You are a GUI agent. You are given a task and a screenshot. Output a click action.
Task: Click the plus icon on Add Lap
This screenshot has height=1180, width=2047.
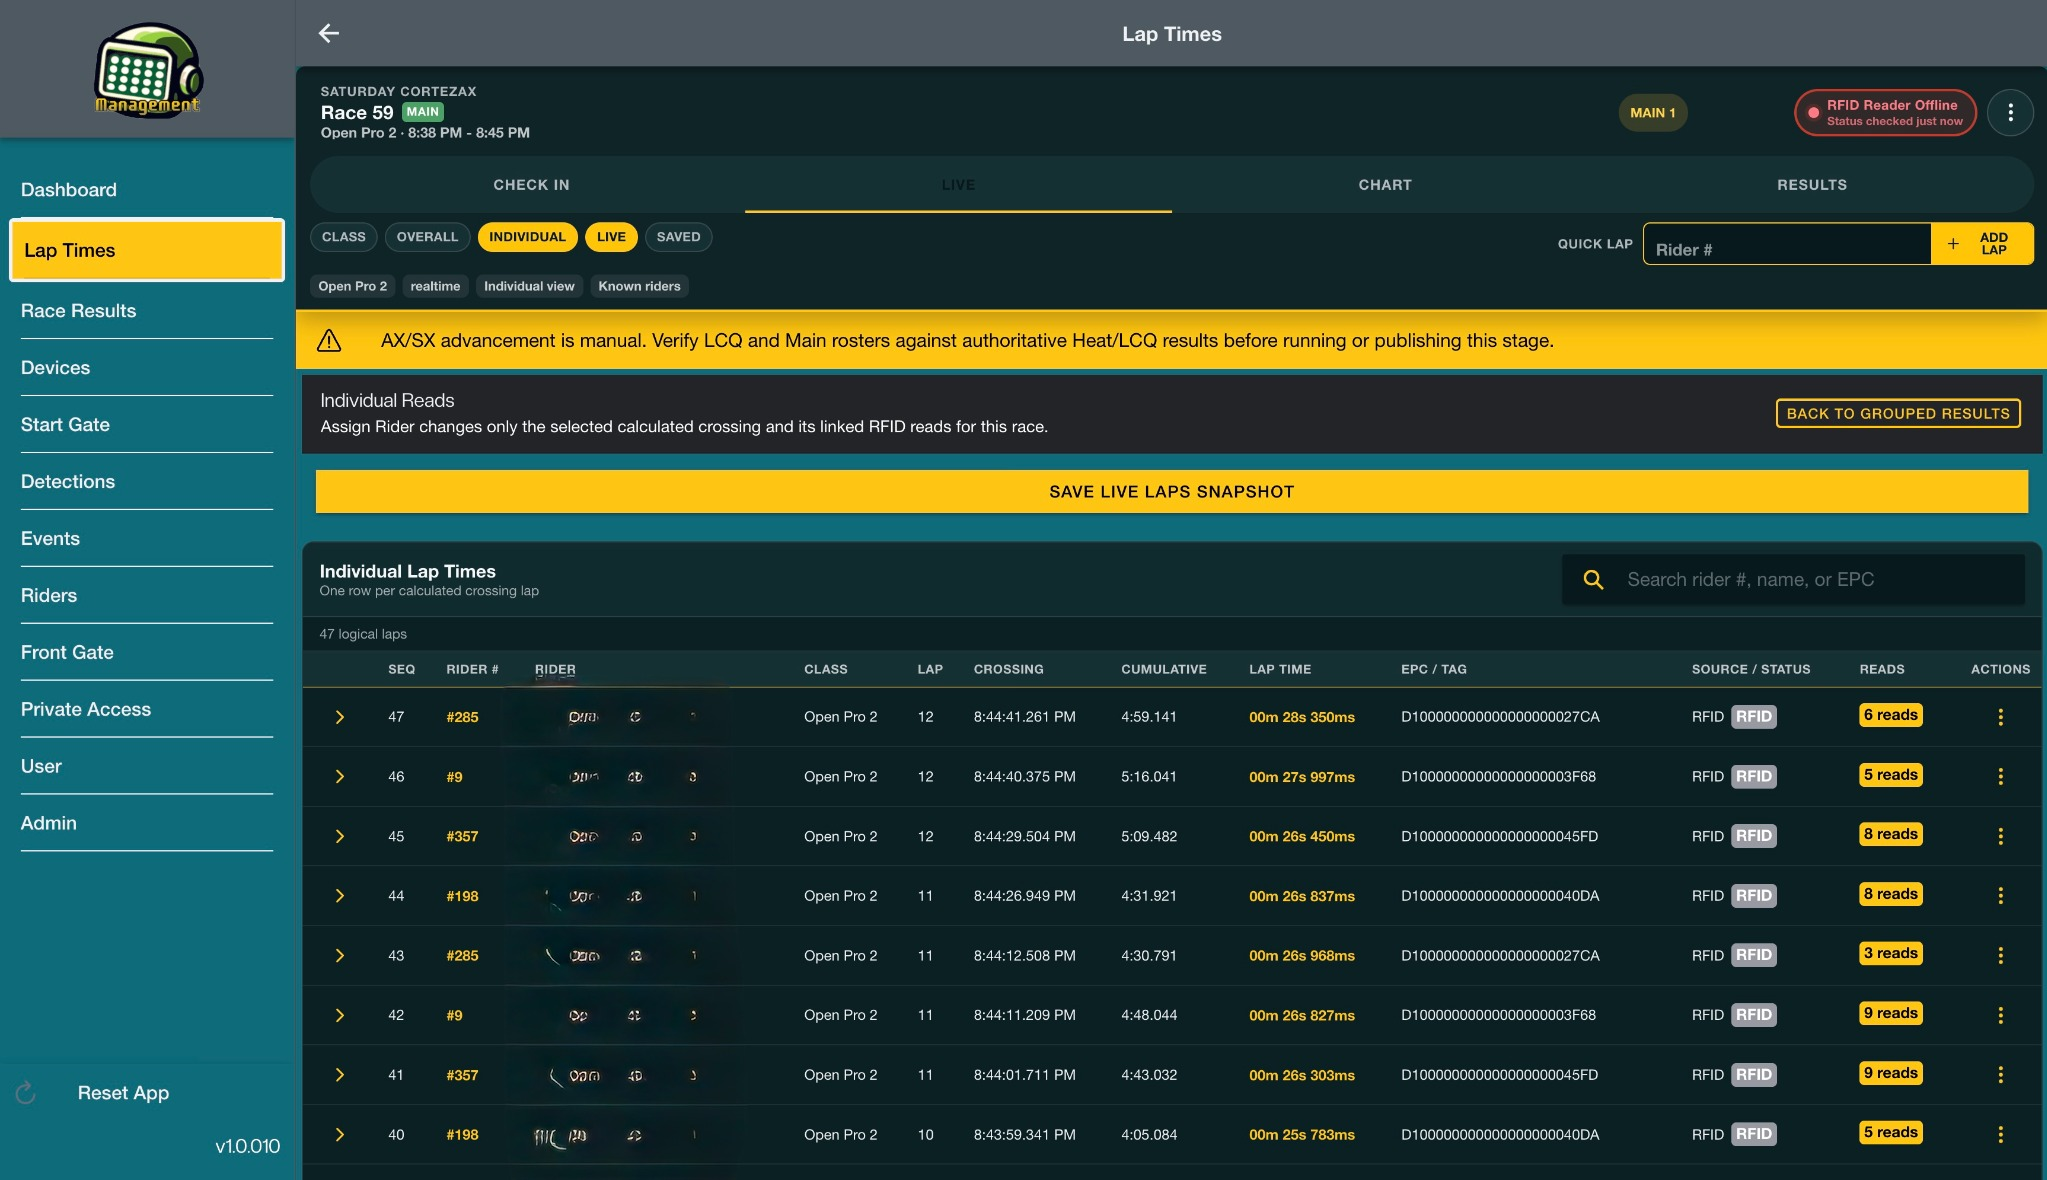pyautogui.click(x=1952, y=244)
